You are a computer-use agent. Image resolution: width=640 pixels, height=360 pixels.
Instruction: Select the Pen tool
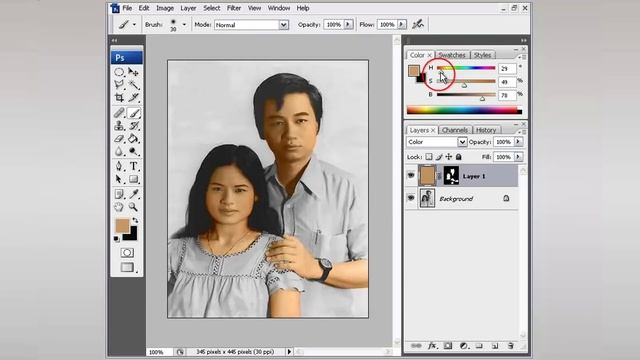click(119, 167)
